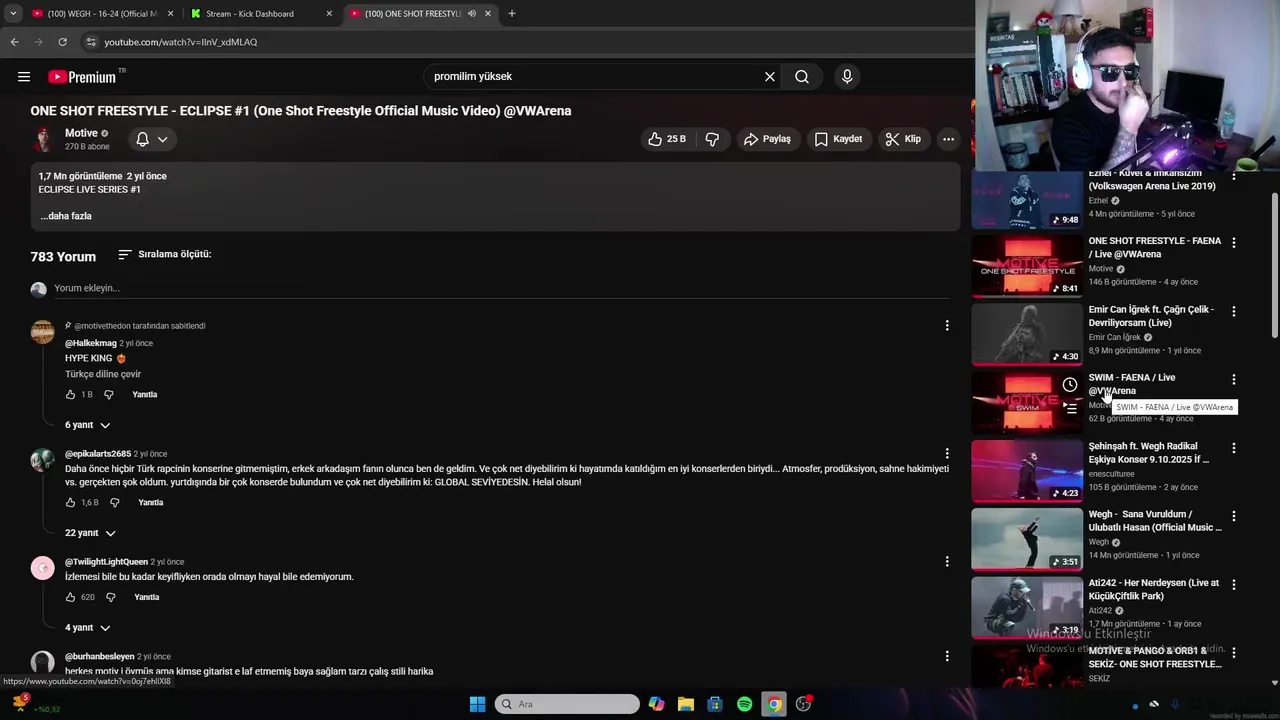Open @TwilightLightQueen user profile link
This screenshot has height=720, width=1280.
click(106, 562)
